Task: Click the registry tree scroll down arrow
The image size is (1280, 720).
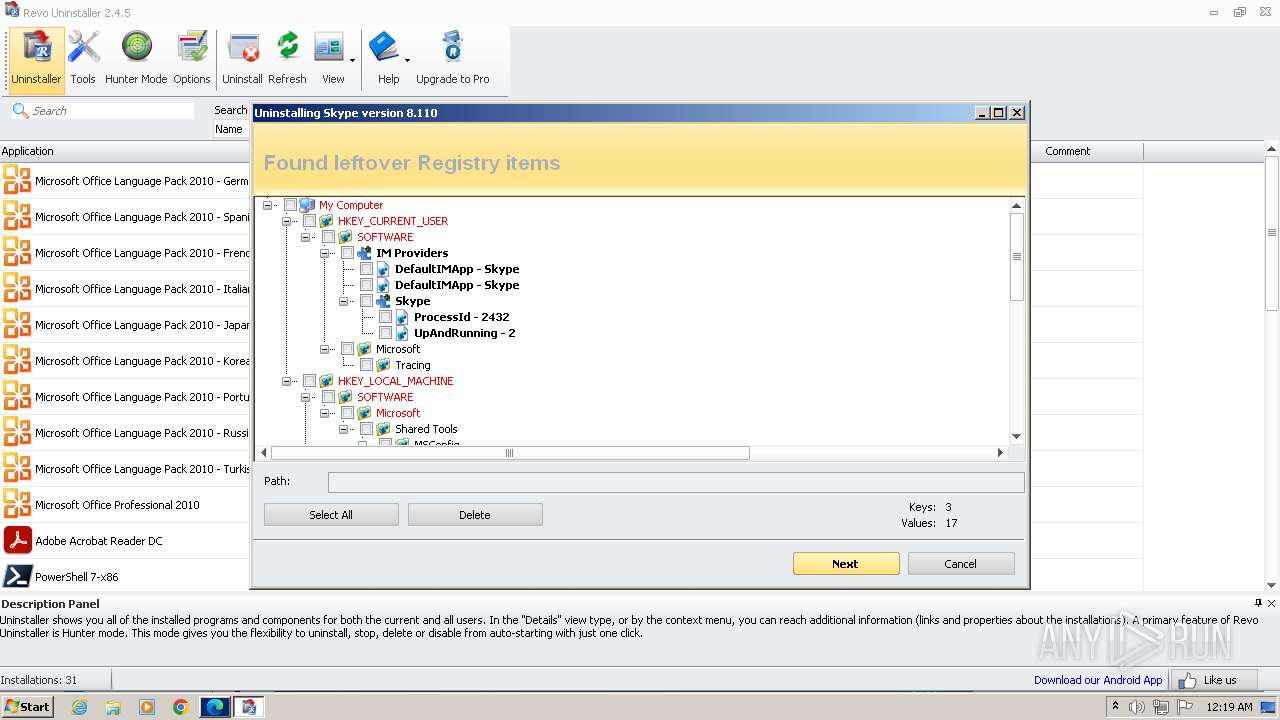Action: [x=1017, y=437]
